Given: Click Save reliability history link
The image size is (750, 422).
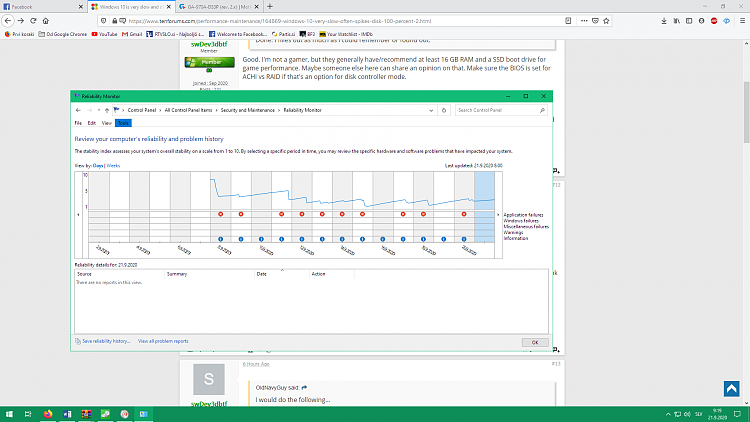Looking at the screenshot, I should coord(105,341).
